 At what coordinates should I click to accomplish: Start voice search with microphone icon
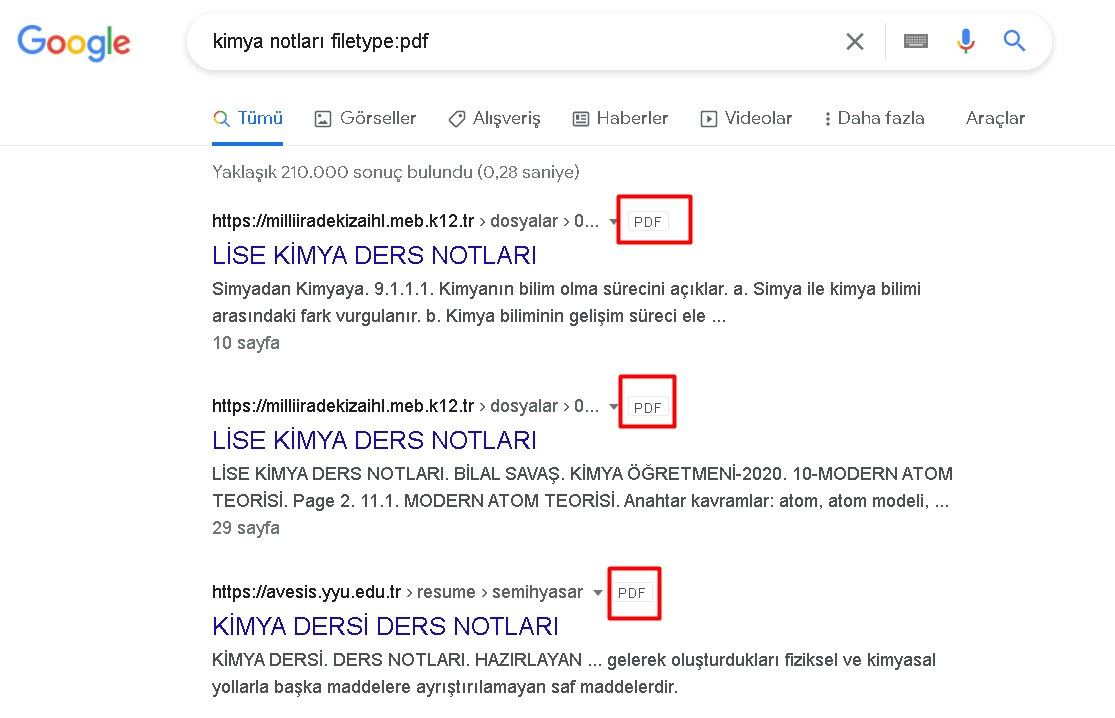click(x=965, y=41)
